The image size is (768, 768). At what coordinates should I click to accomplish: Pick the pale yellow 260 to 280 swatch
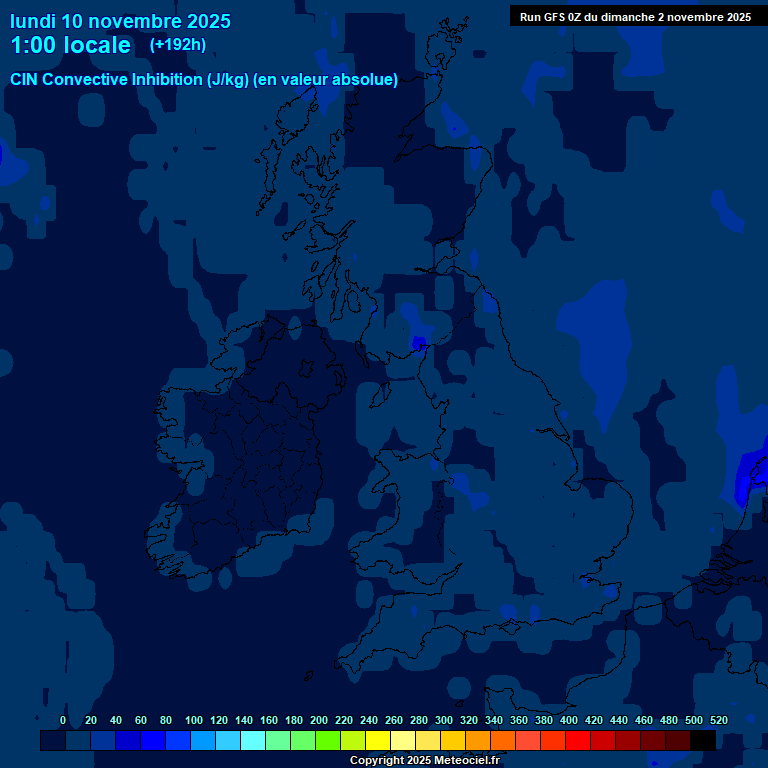[403, 740]
